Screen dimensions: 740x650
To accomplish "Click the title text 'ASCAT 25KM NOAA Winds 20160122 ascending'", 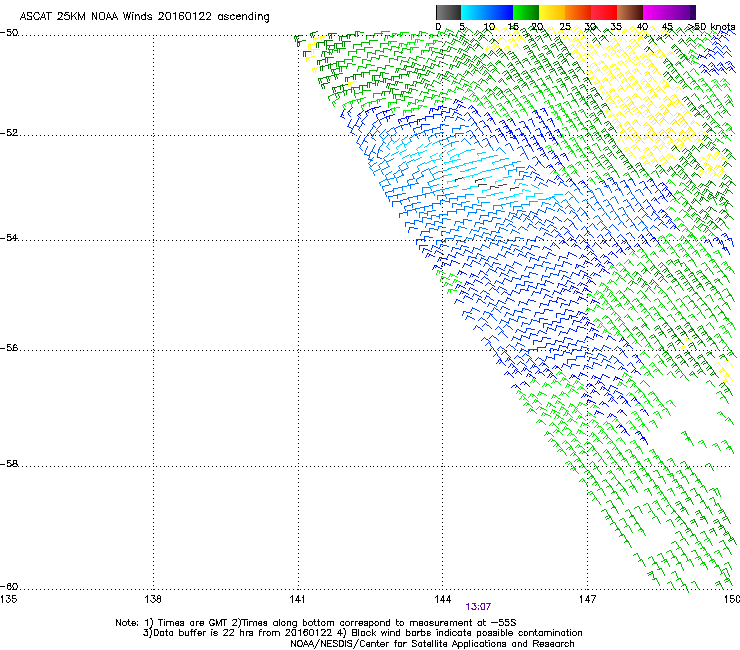I will 144,17.
